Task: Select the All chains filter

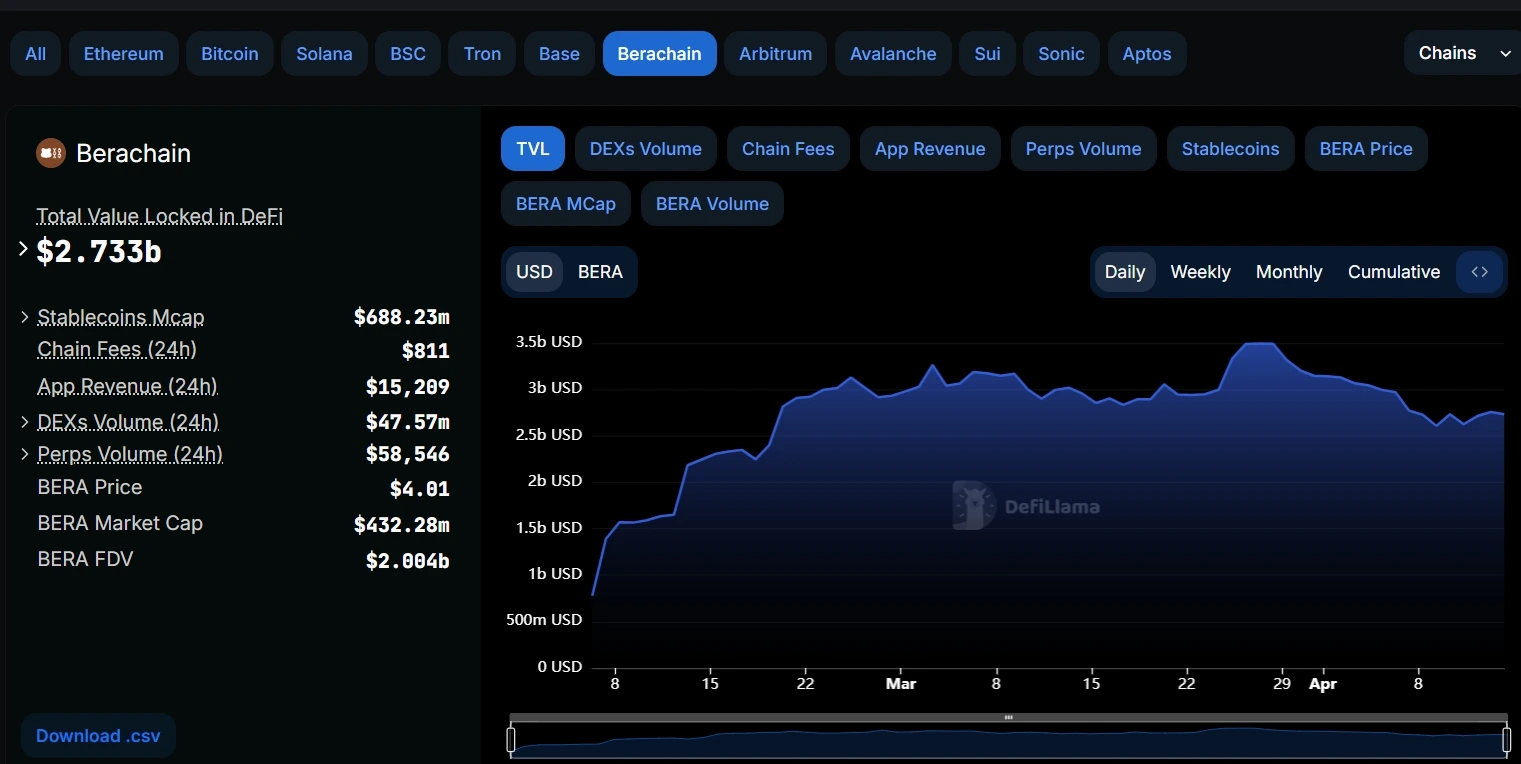Action: coord(36,54)
